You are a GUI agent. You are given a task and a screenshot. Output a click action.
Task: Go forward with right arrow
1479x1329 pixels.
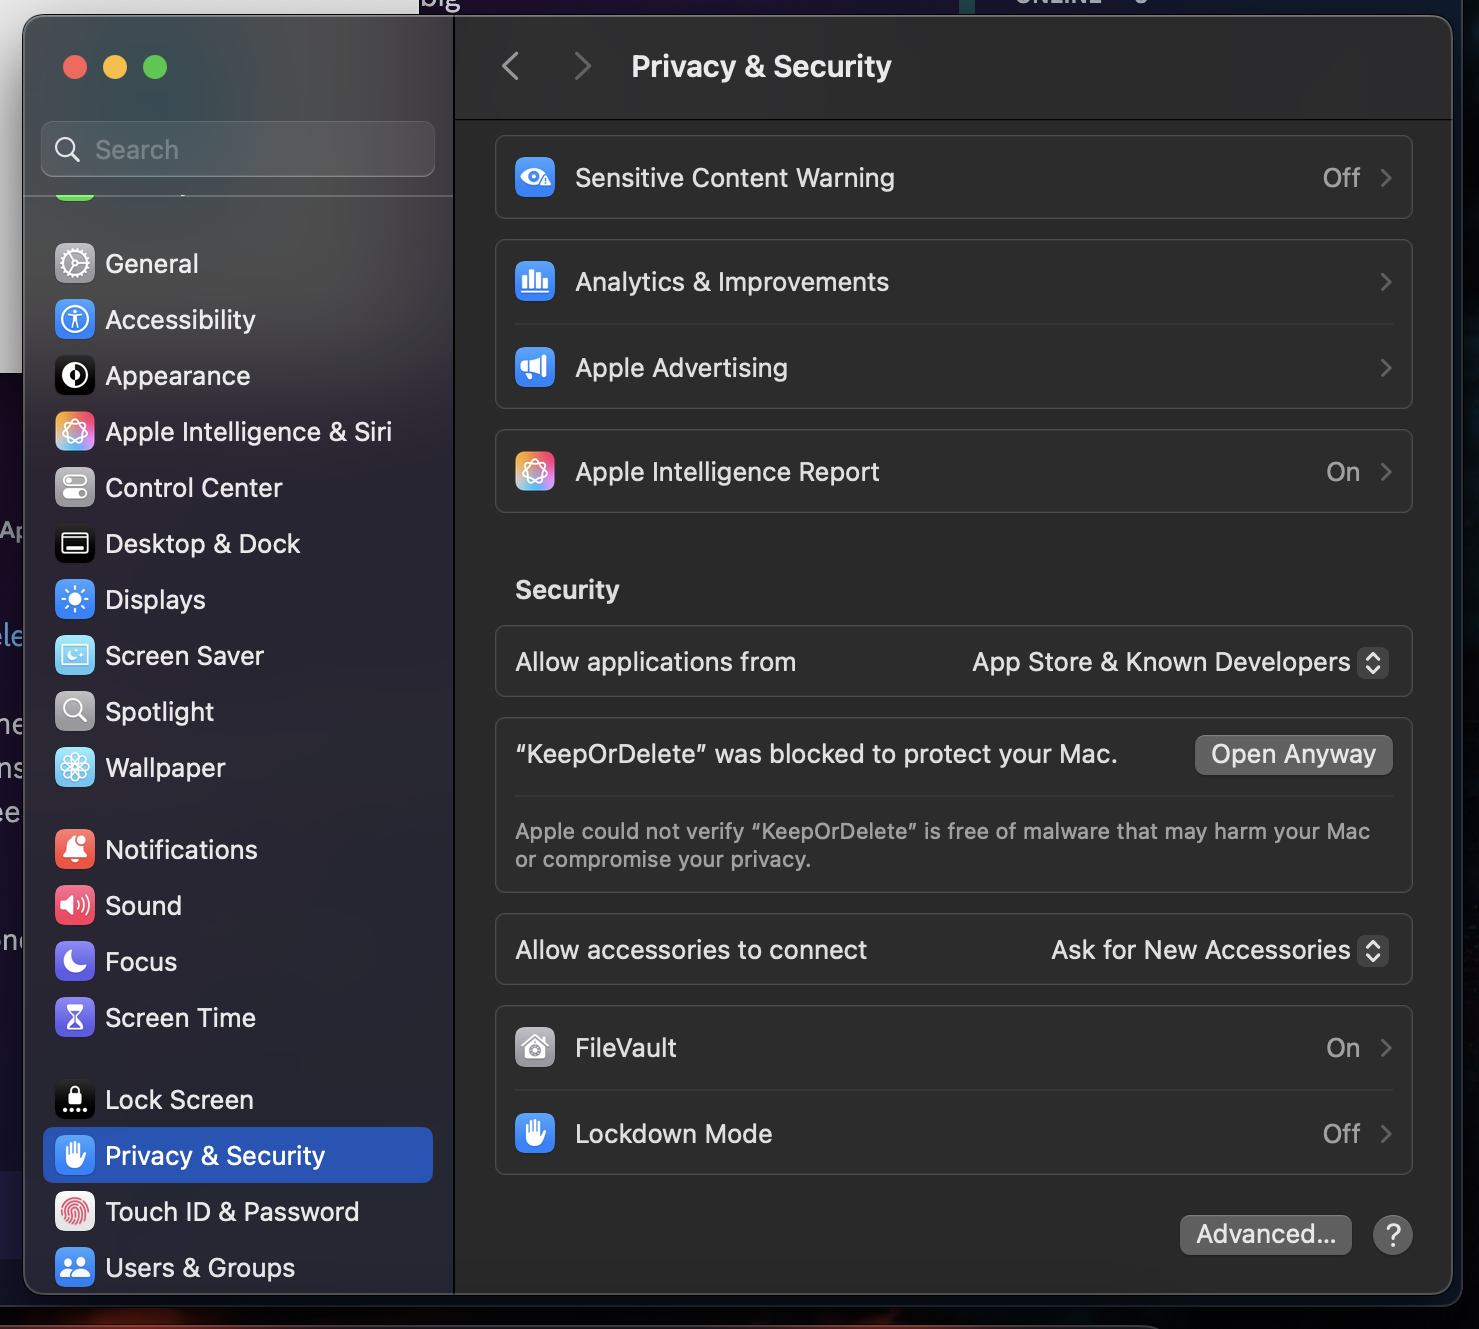582,66
